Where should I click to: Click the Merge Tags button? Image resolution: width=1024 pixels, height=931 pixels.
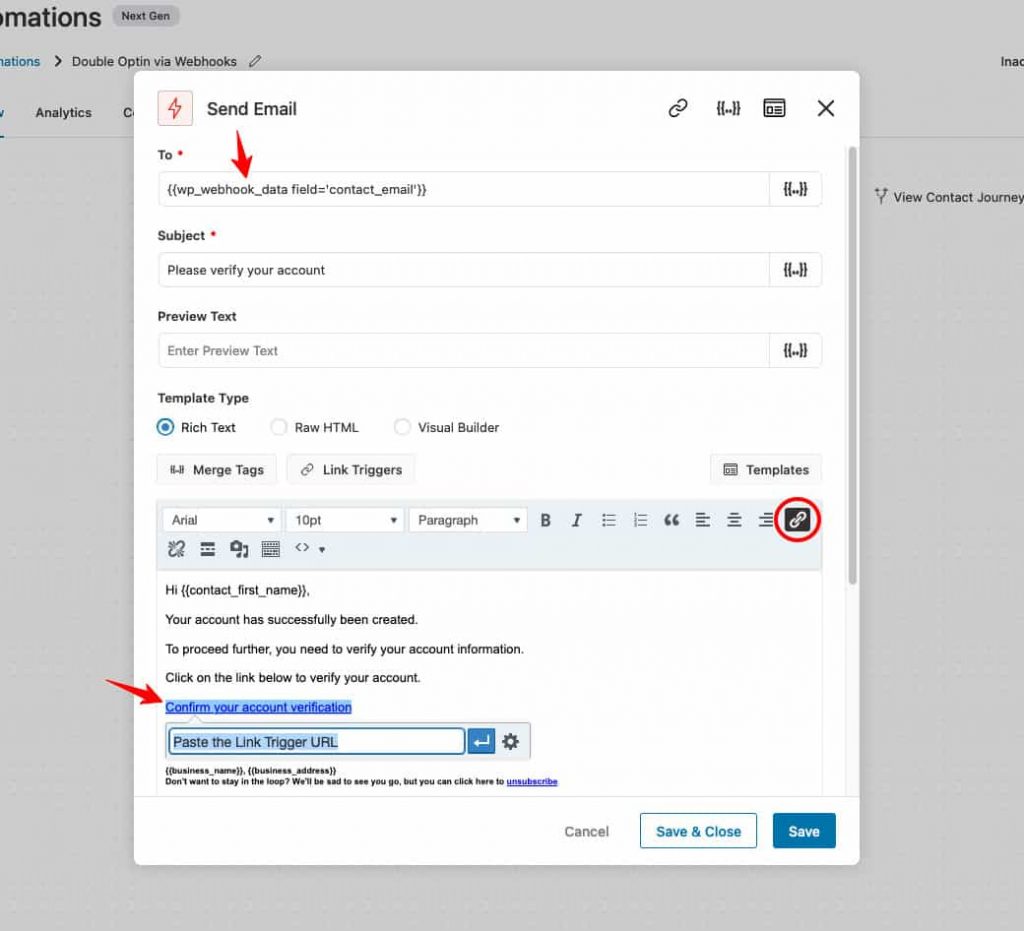(216, 469)
